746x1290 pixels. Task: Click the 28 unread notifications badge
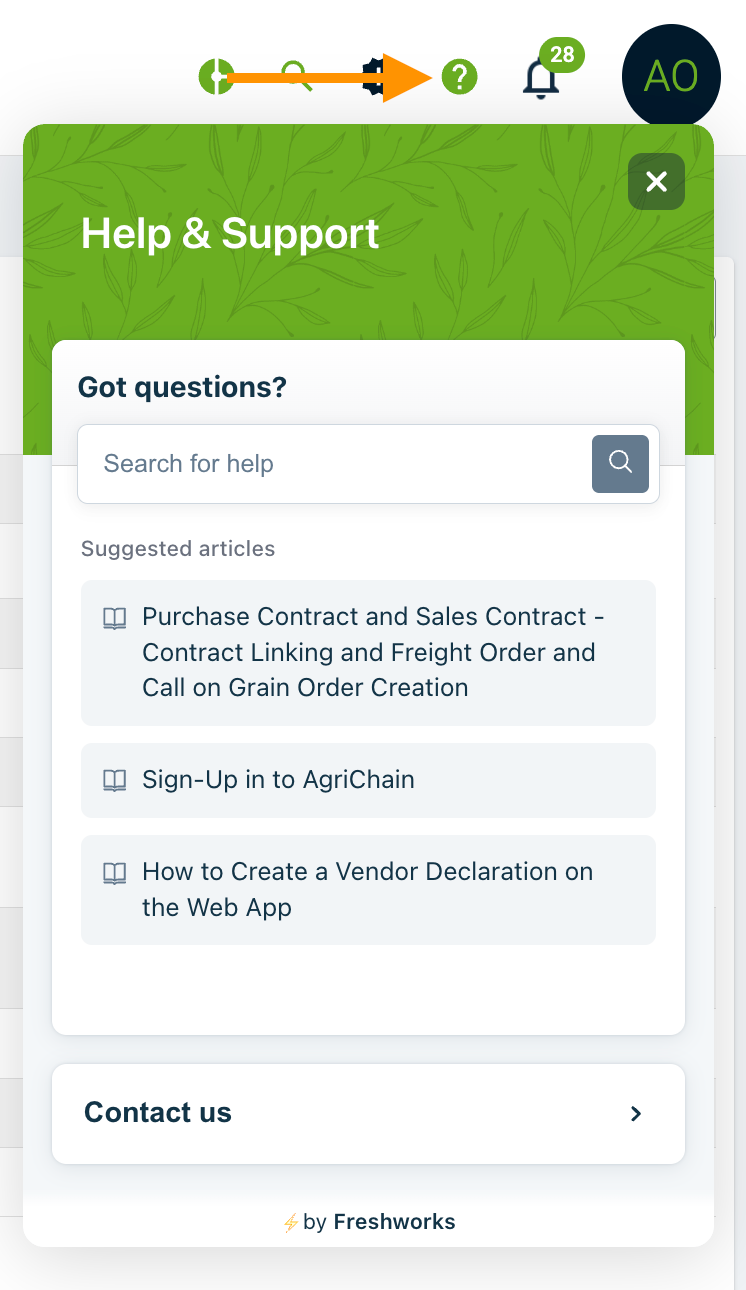[x=562, y=54]
